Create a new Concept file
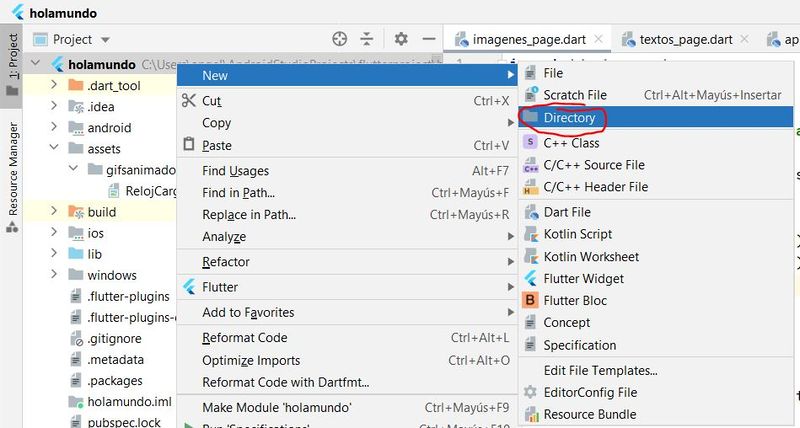Viewport: 800px width, 428px height. click(656, 322)
